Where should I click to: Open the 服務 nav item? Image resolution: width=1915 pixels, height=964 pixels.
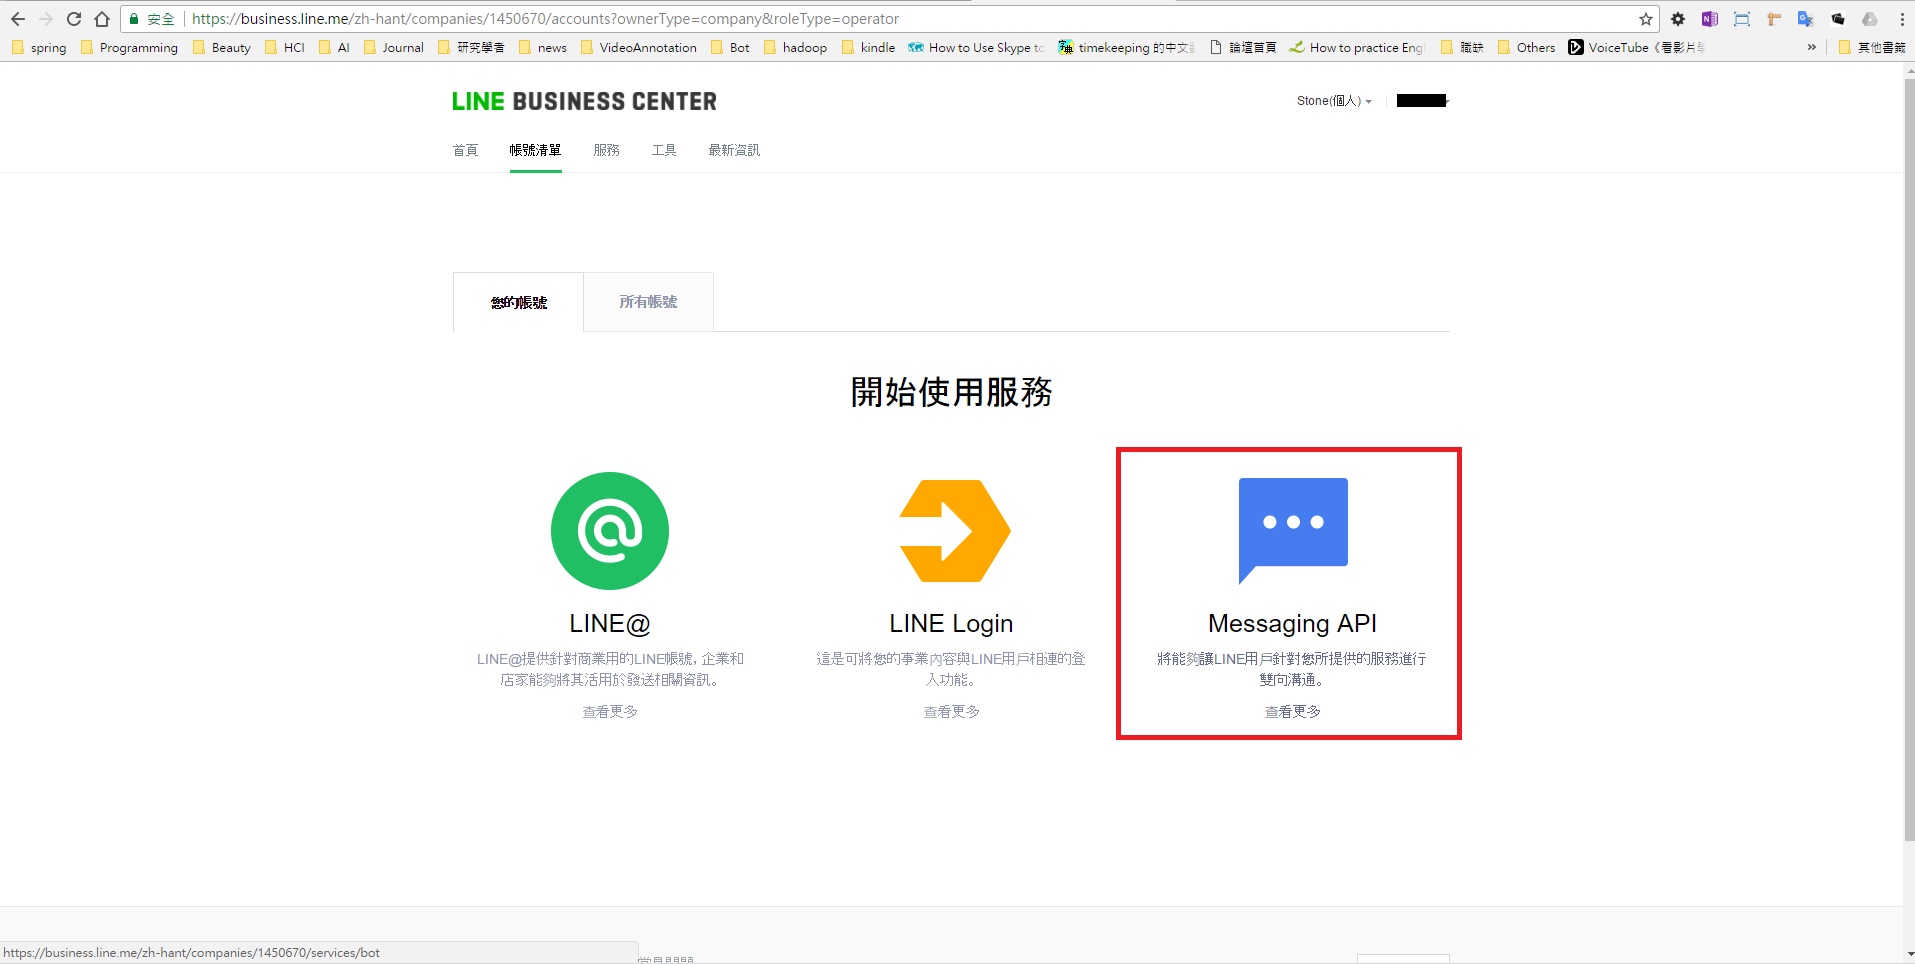tap(606, 150)
